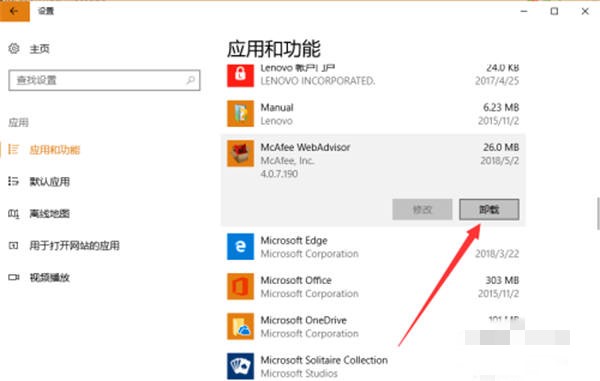Select the 默认应用 sidebar icon

(x=13, y=181)
